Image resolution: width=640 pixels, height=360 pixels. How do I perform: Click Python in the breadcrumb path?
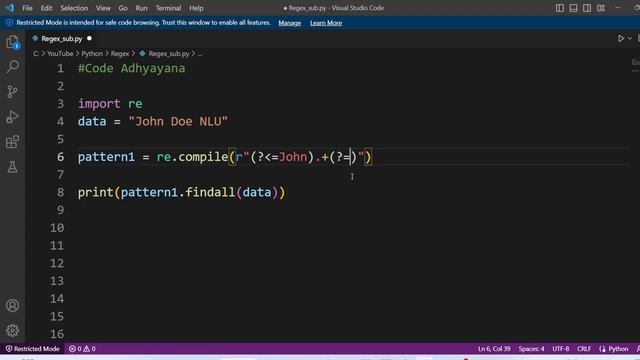tap(92, 53)
